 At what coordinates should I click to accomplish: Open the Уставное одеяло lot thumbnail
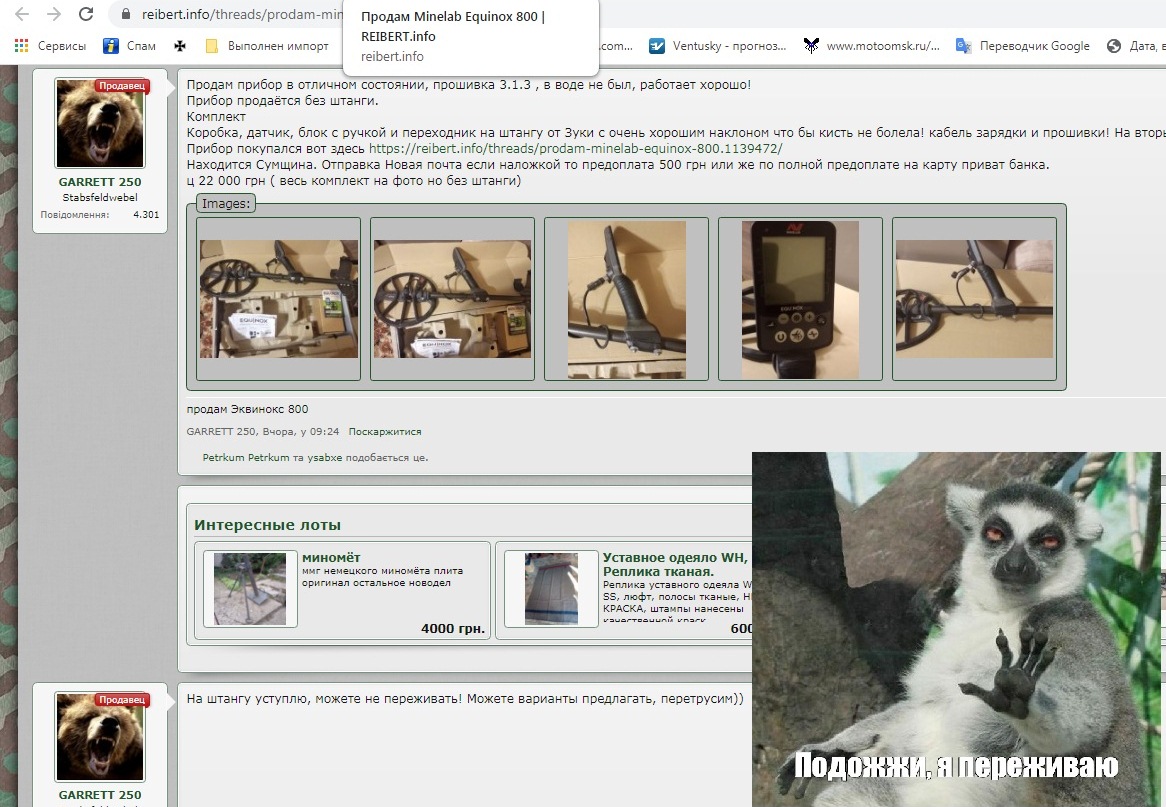(x=551, y=588)
